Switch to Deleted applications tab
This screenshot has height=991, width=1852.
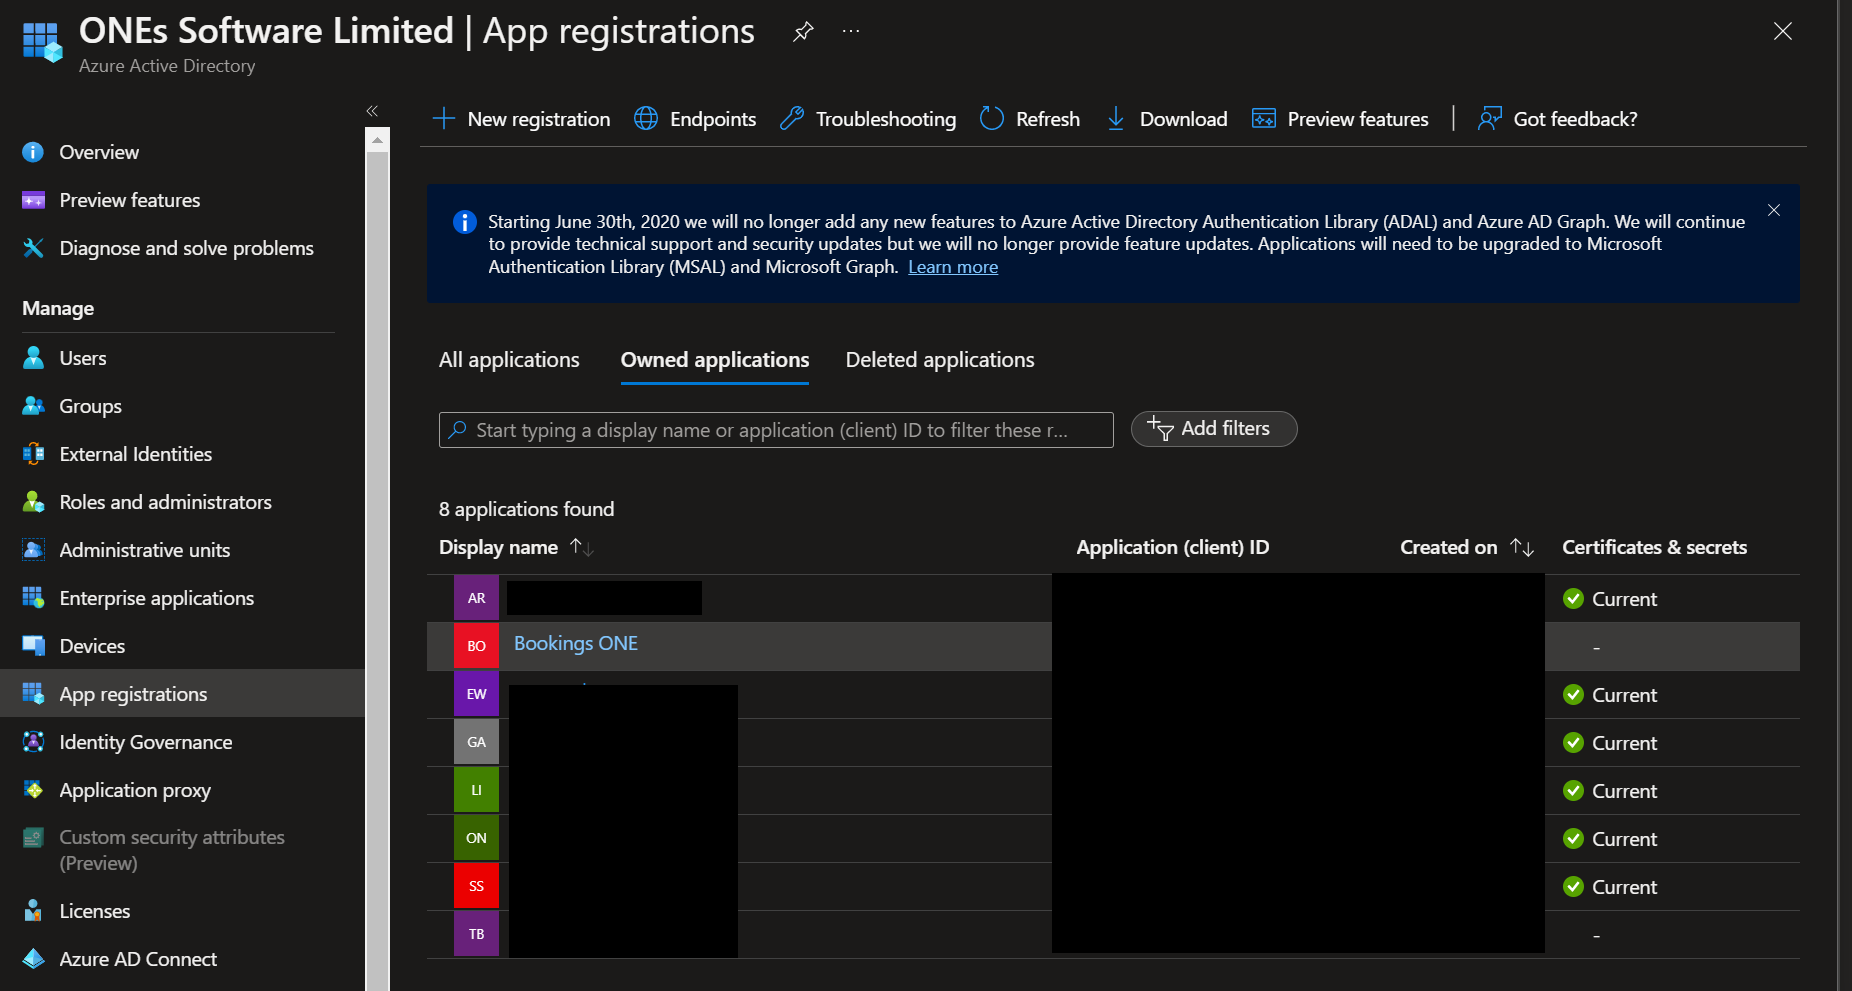click(x=939, y=360)
